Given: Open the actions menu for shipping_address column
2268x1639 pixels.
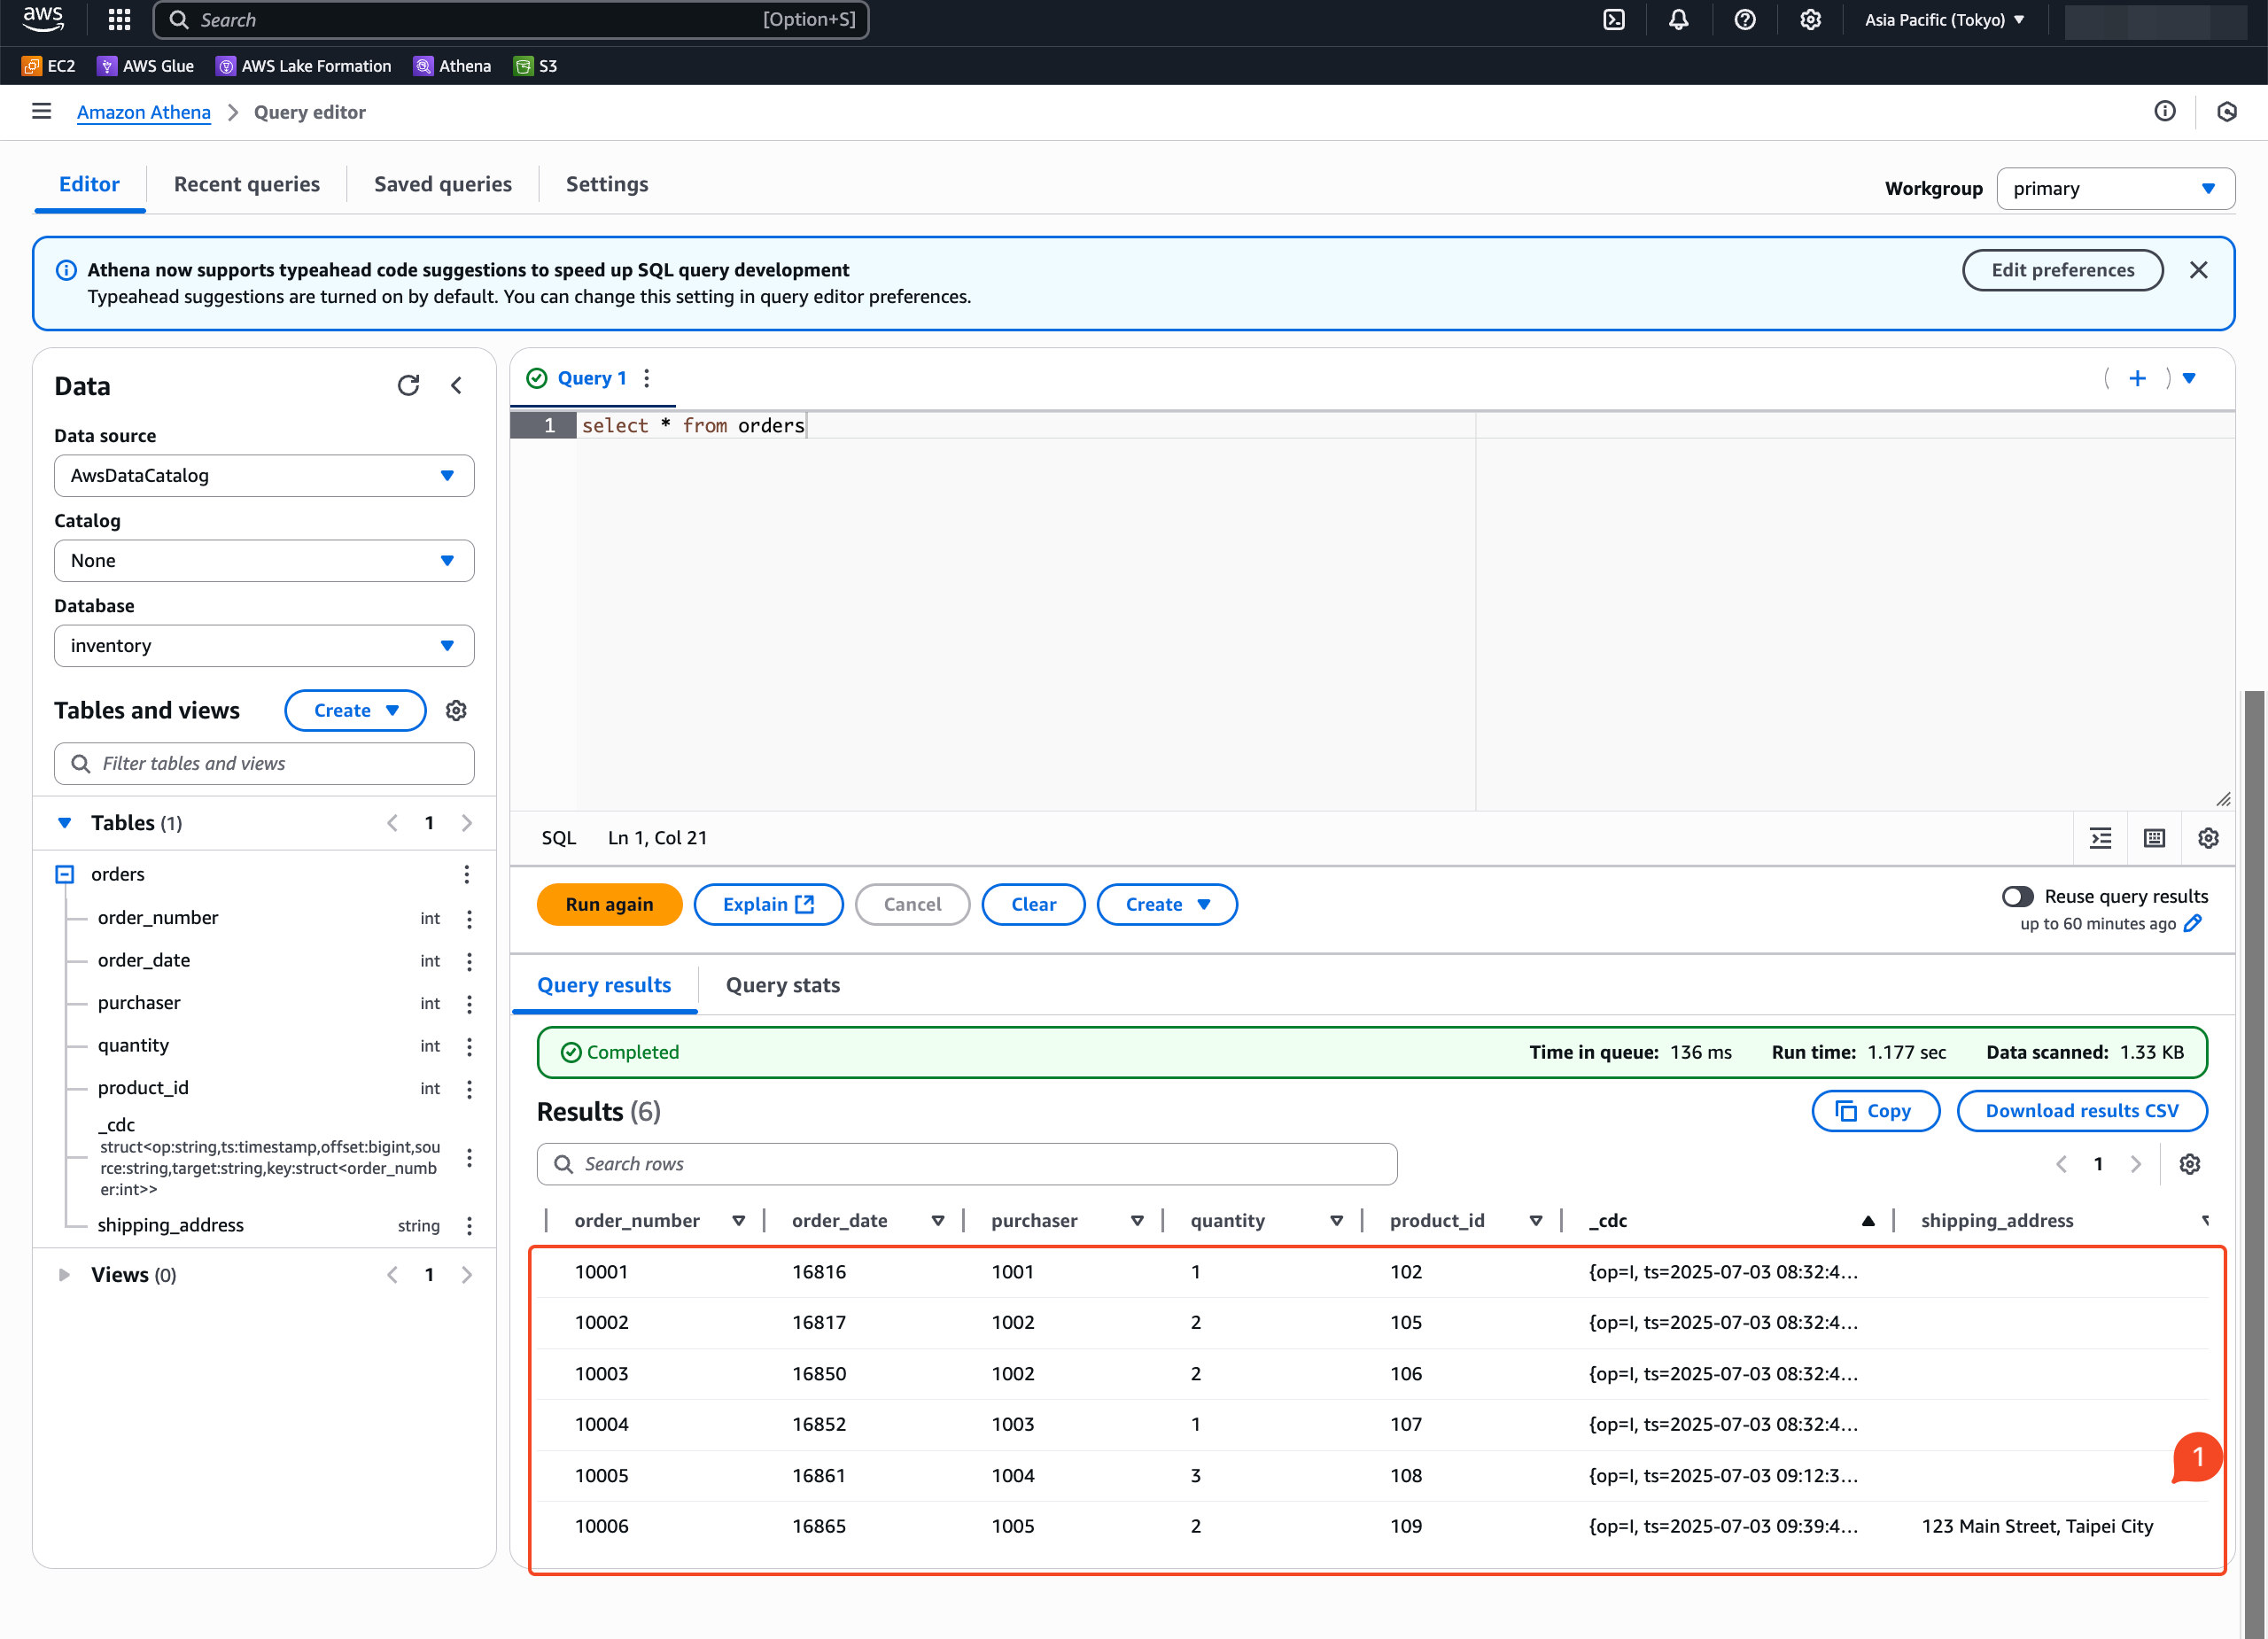Looking at the screenshot, I should click(469, 1225).
